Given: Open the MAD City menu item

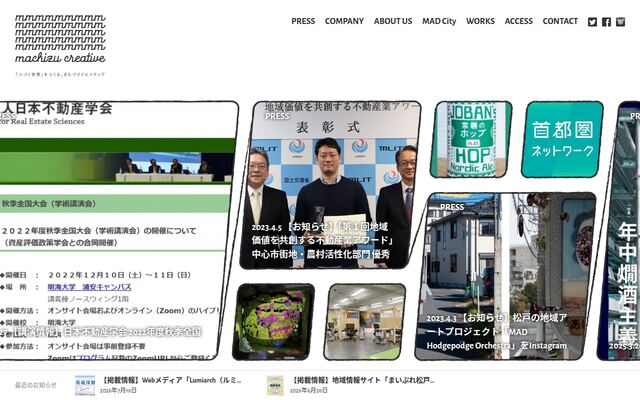Looking at the screenshot, I should 439,21.
